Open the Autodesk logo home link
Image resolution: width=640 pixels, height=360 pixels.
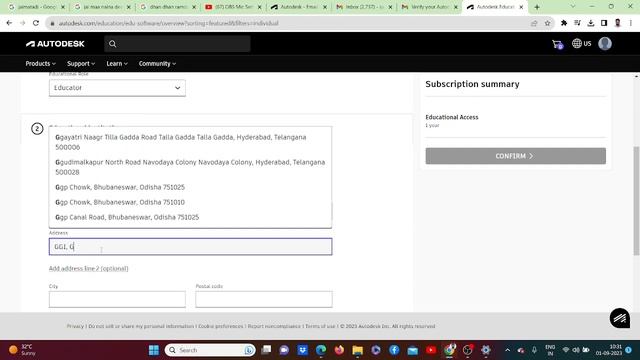click(55, 44)
